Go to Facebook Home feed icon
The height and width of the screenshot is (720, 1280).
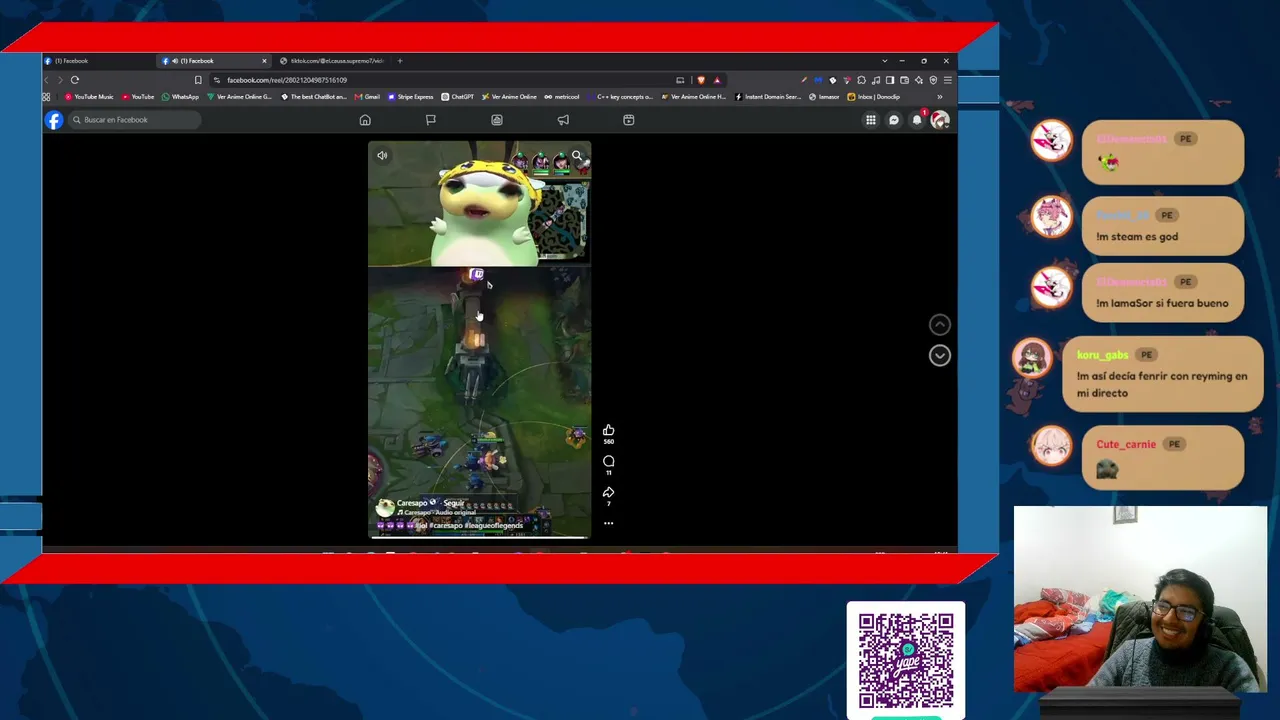(365, 120)
